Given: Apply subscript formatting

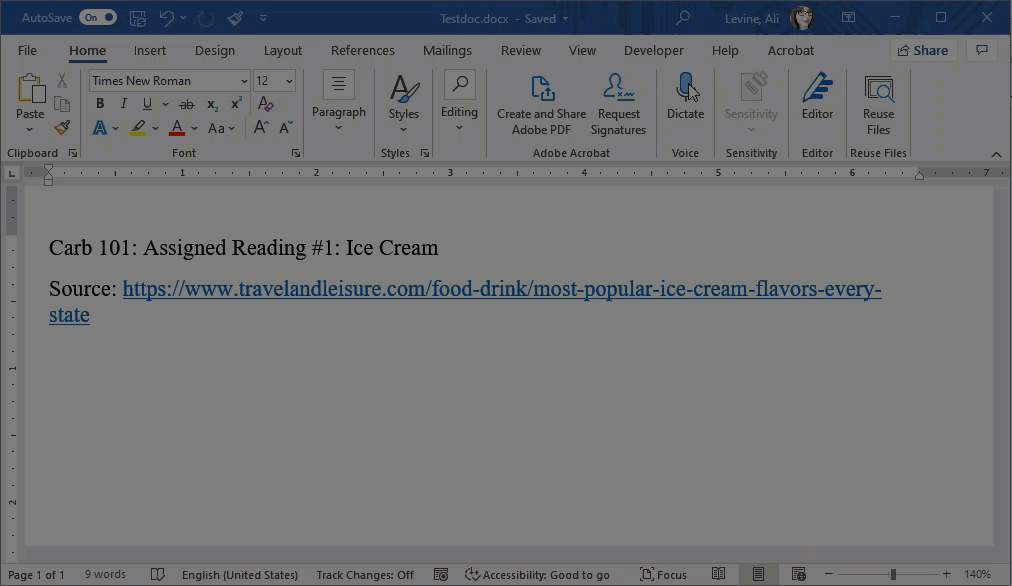Looking at the screenshot, I should 211,104.
